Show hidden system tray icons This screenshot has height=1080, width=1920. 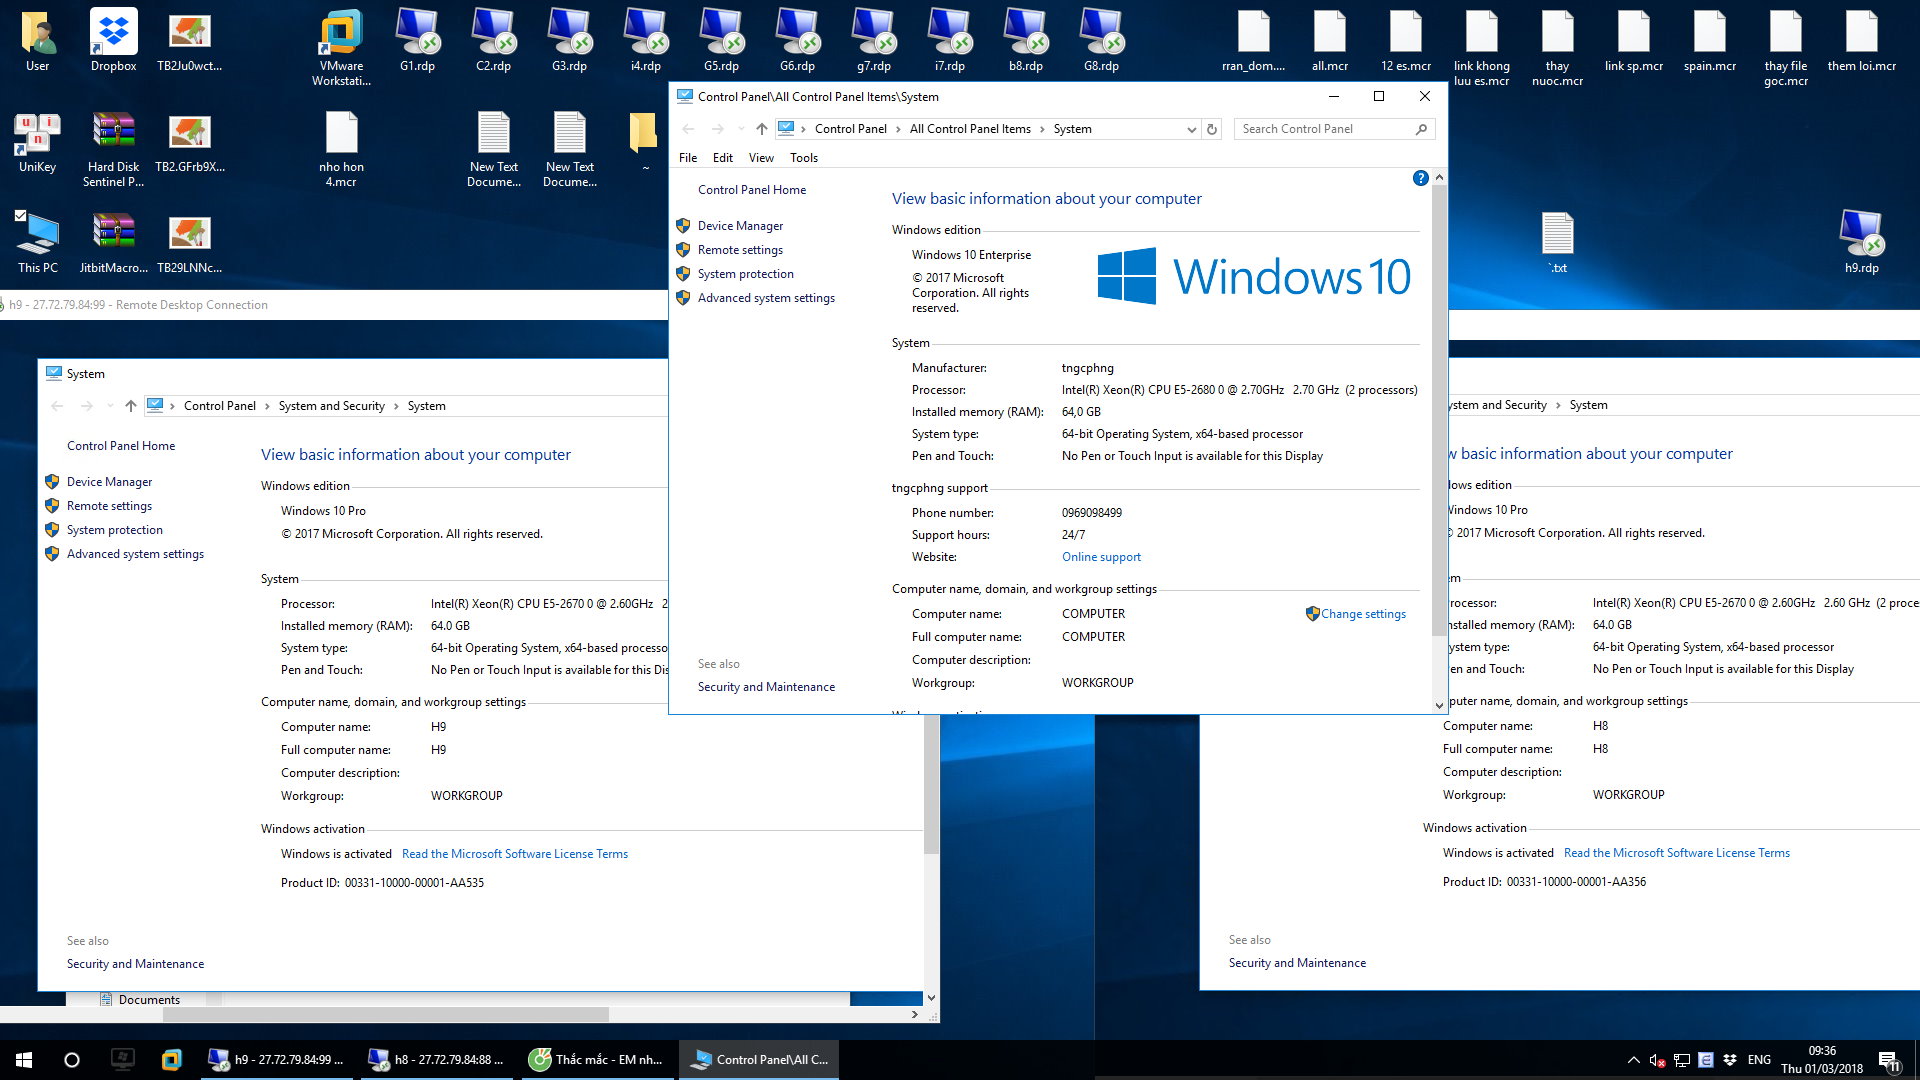pyautogui.click(x=1633, y=1060)
